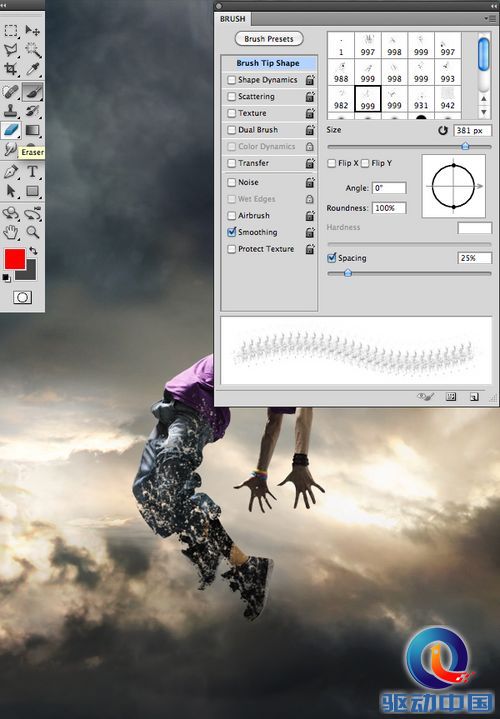Select the Crop tool
500x719 pixels.
click(x=11, y=69)
